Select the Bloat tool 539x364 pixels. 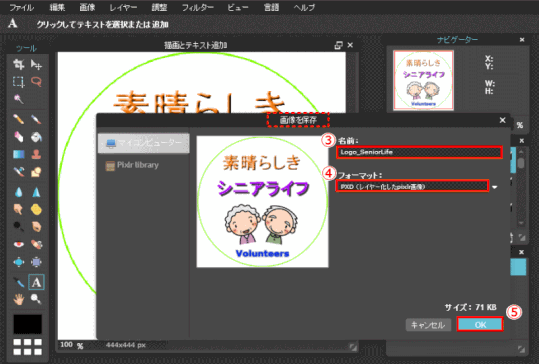pos(19,262)
